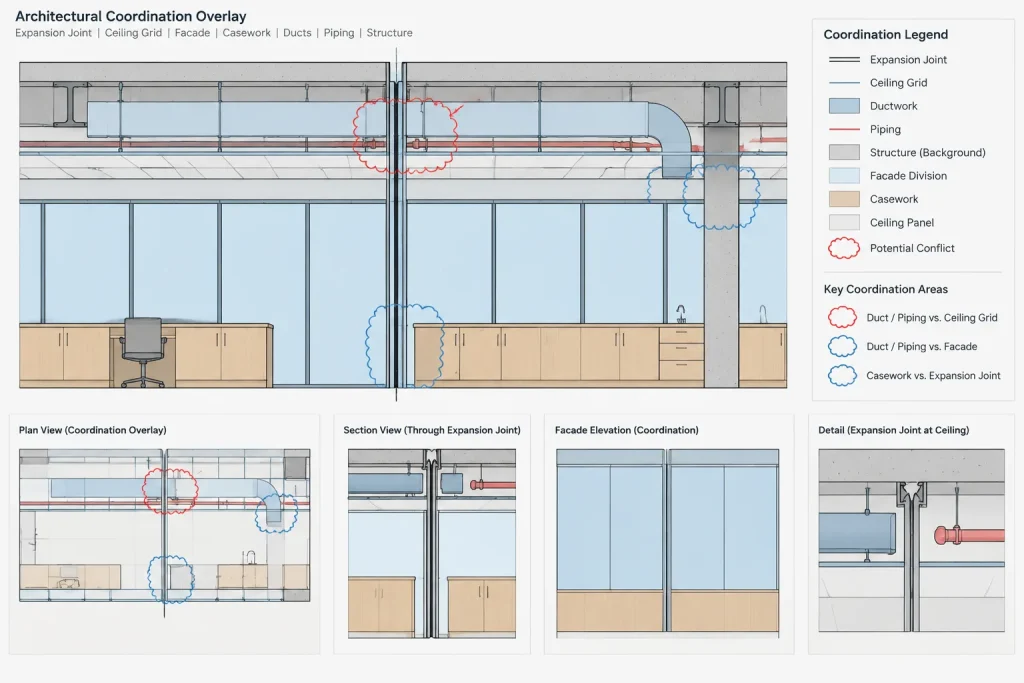Viewport: 1024px width, 683px height.
Task: Click the Ceiling Panel legend label
Action: point(902,223)
